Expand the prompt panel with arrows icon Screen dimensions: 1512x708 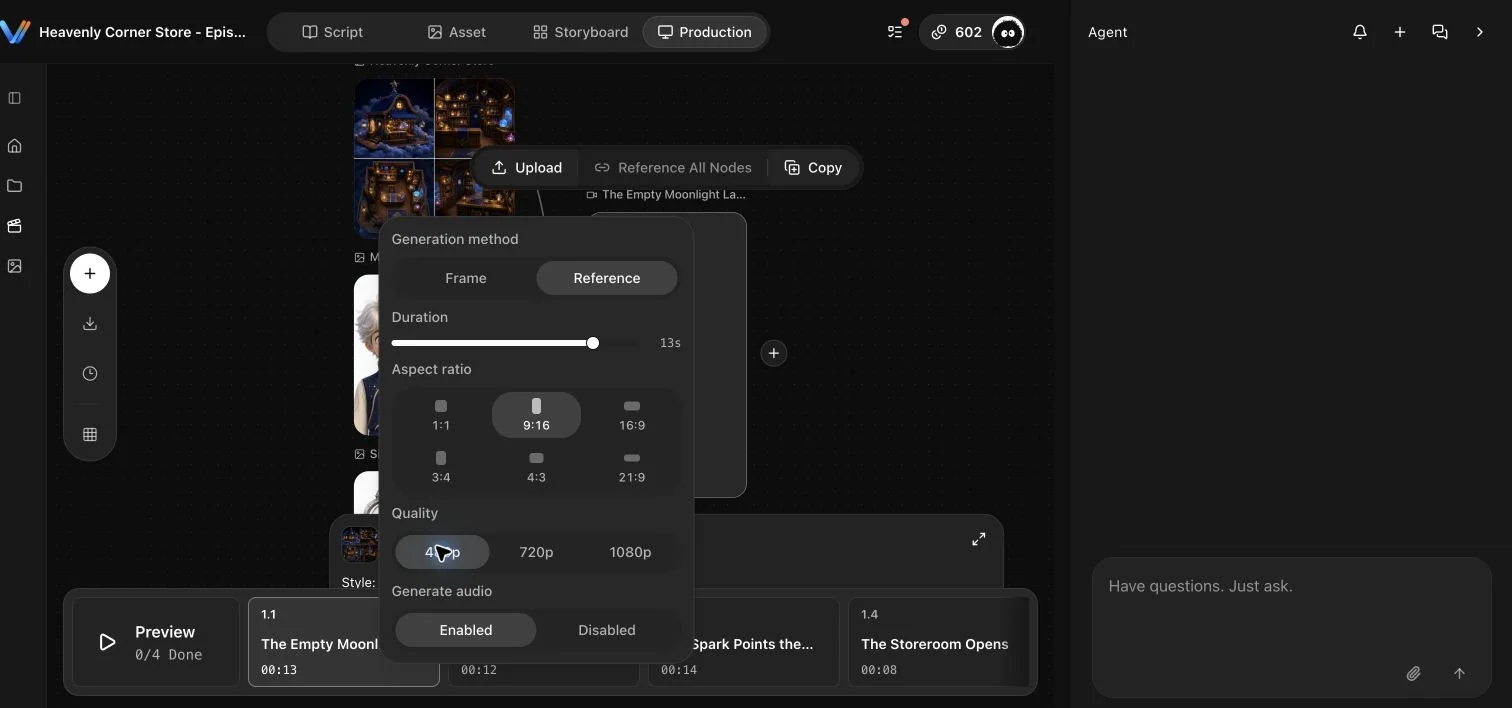979,539
